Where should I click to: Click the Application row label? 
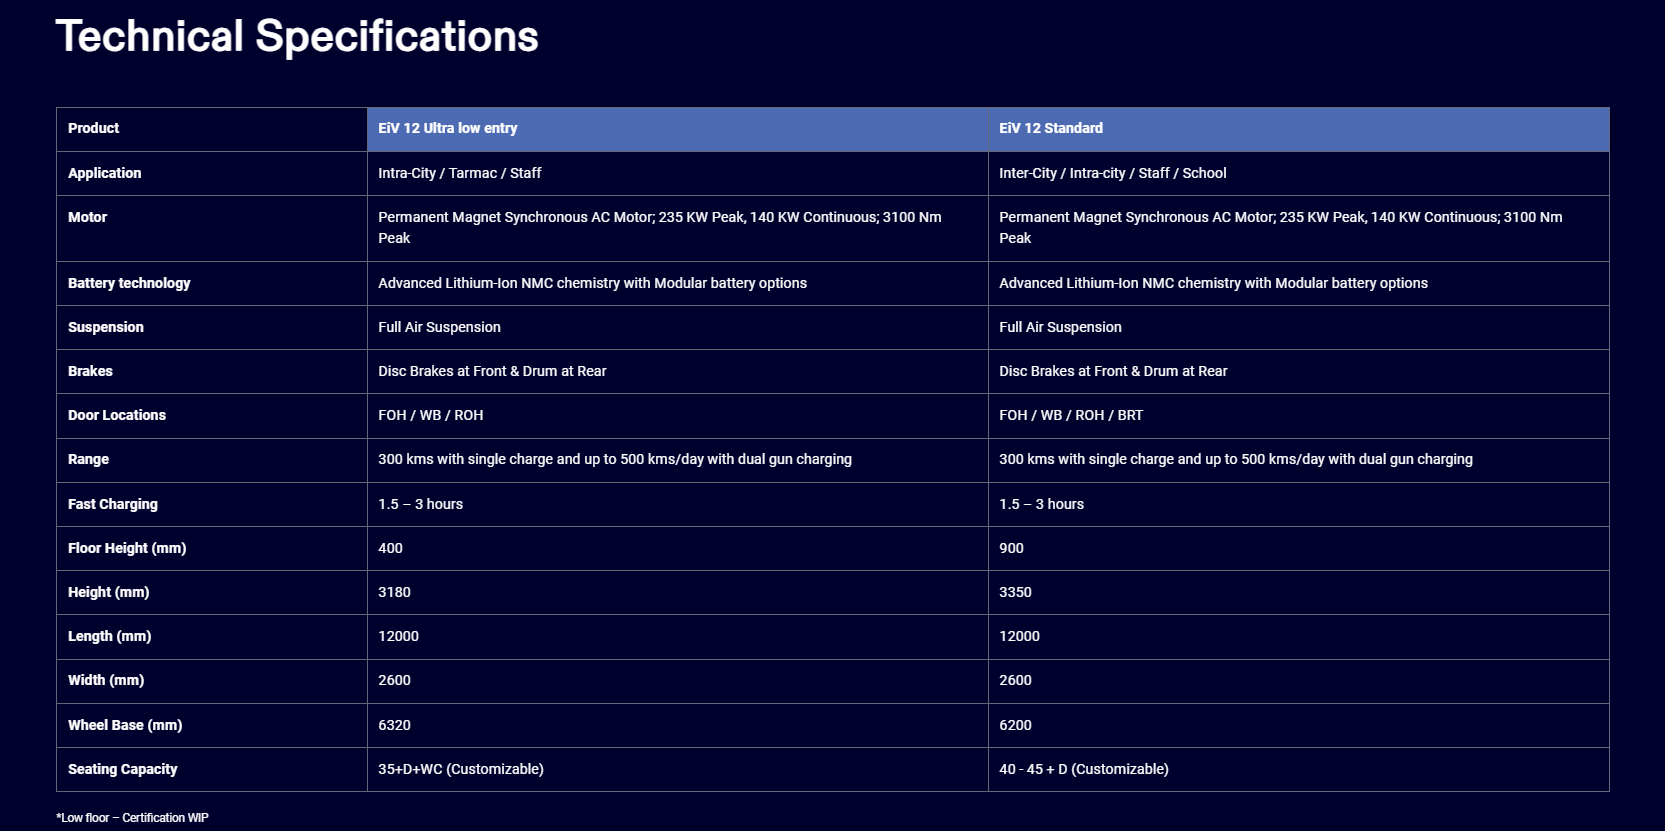104,173
